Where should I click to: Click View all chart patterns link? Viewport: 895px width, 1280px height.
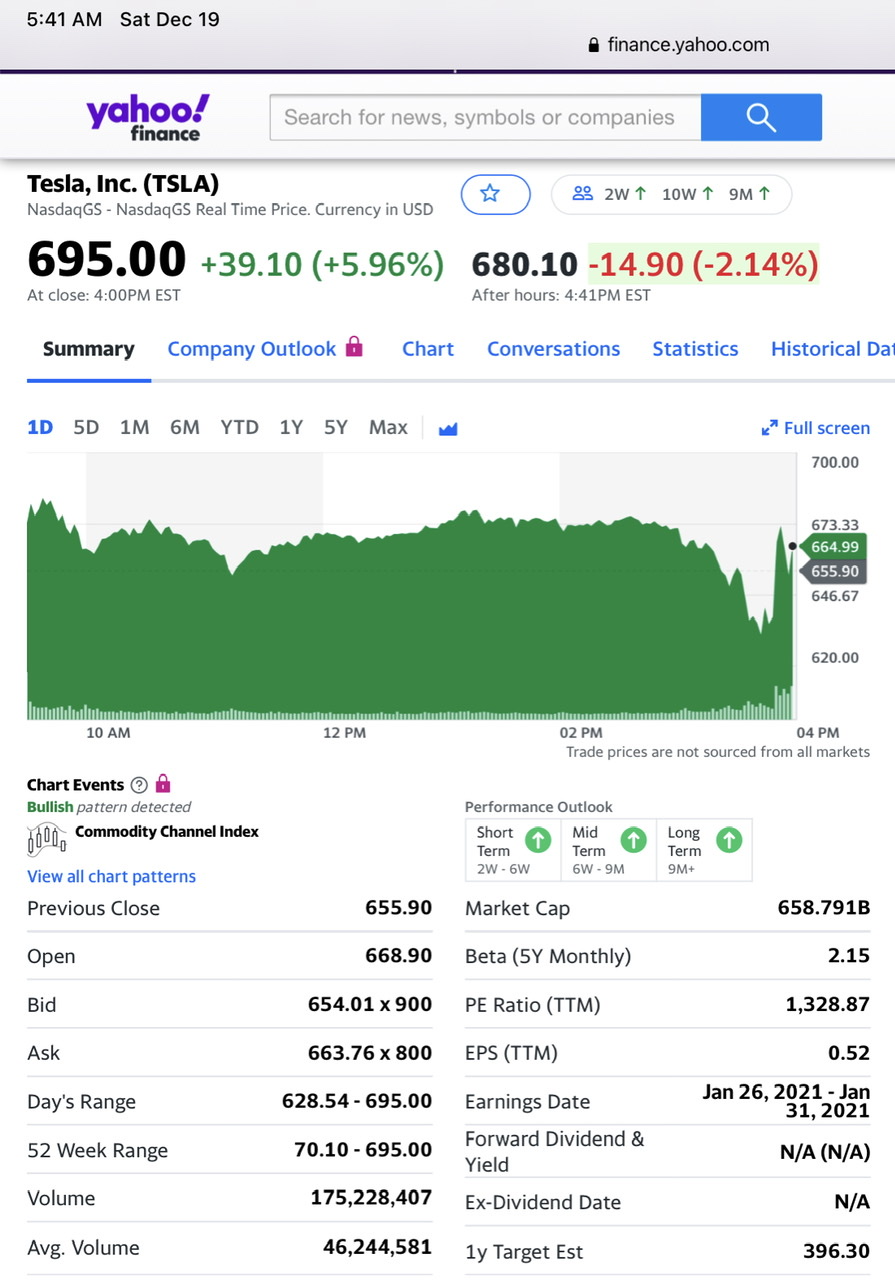pyautogui.click(x=111, y=877)
